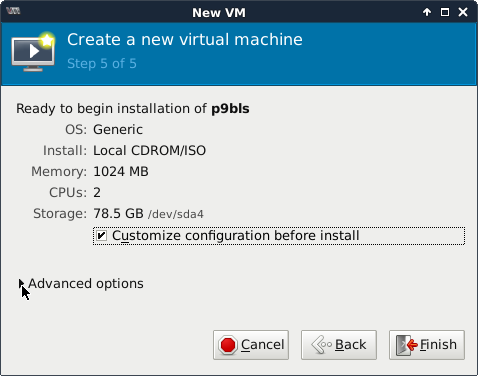
Task: Click the new virtual machine monitor icon
Action: click(33, 52)
